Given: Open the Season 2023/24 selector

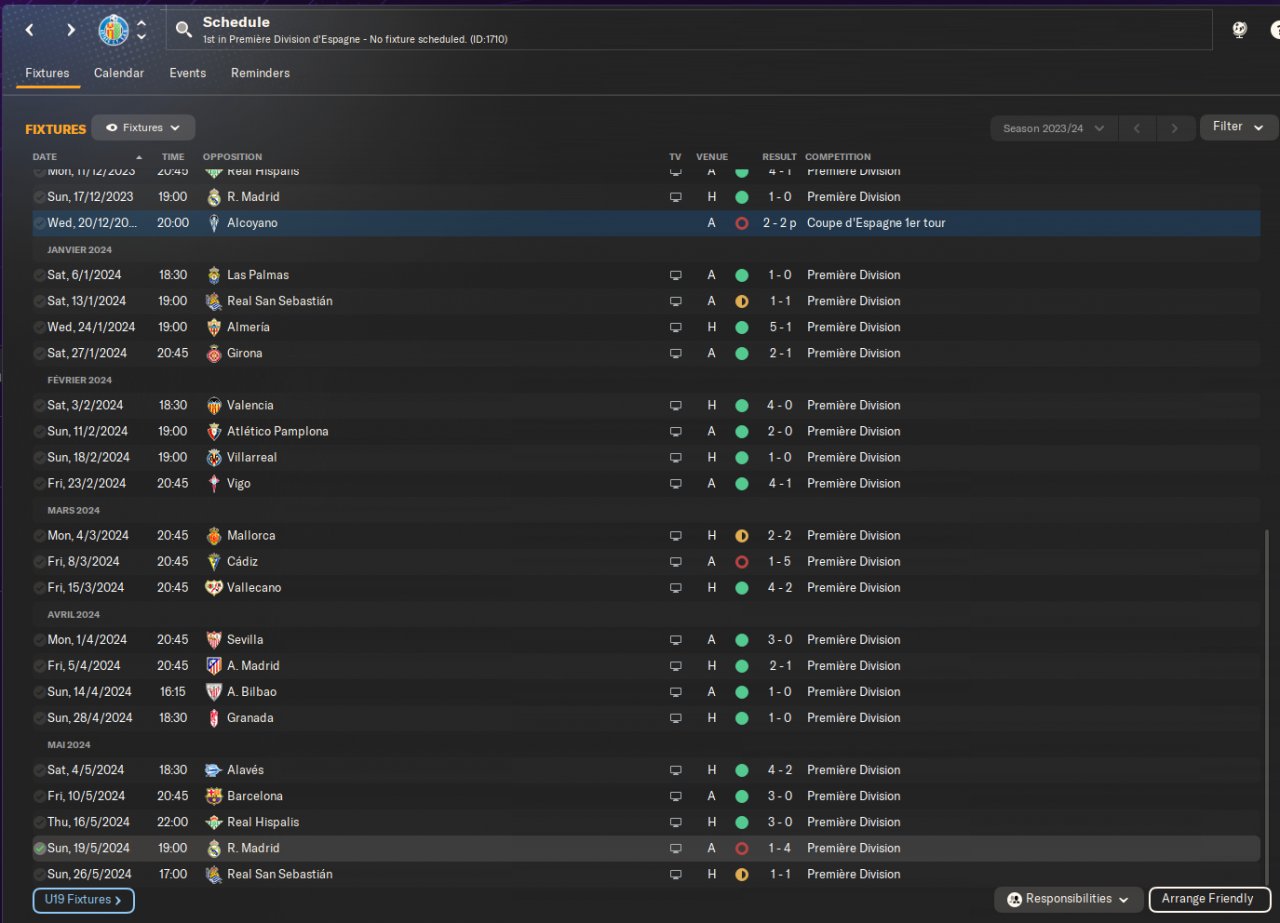Looking at the screenshot, I should coord(1054,128).
